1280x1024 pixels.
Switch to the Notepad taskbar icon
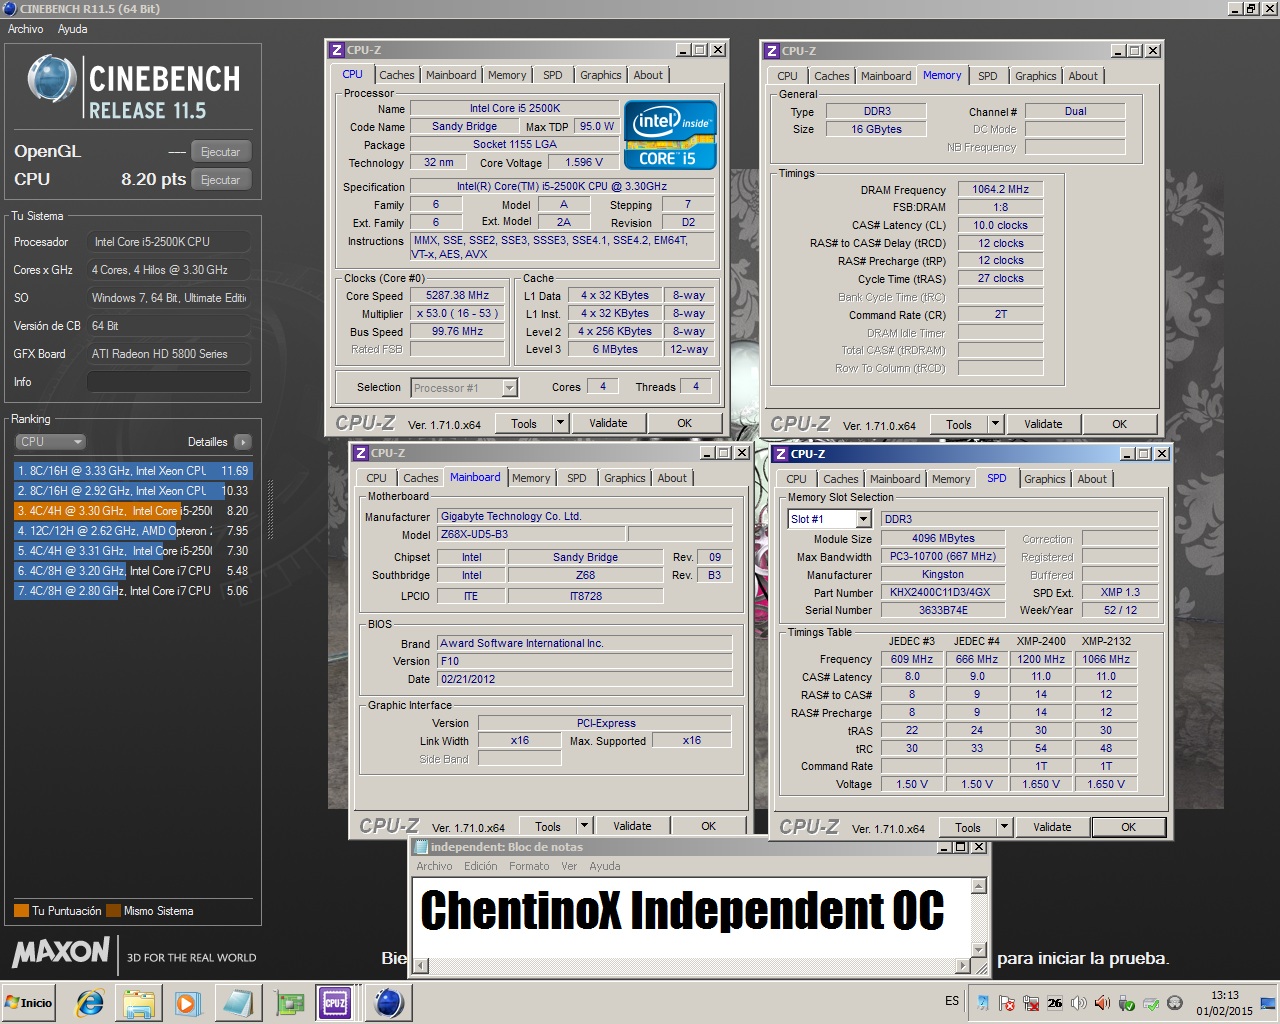[238, 1003]
